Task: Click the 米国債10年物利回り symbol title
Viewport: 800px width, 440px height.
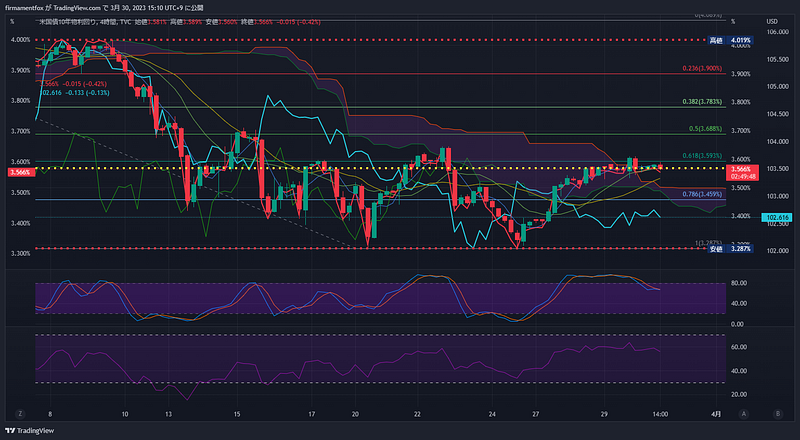Action: [x=70, y=22]
